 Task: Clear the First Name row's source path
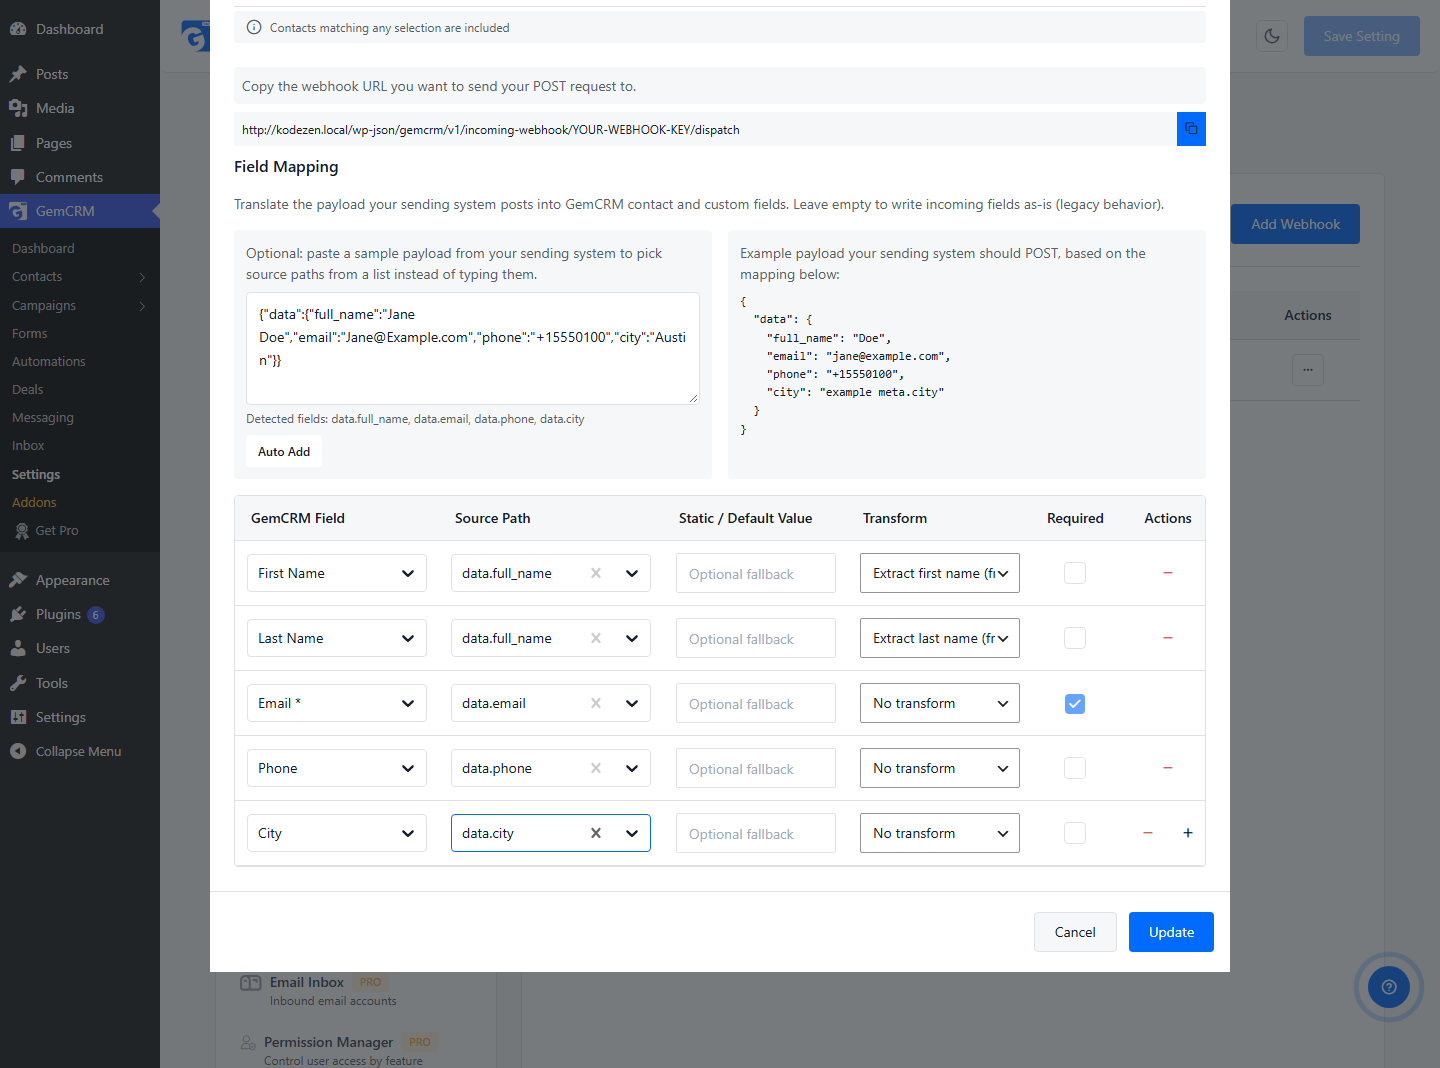596,573
